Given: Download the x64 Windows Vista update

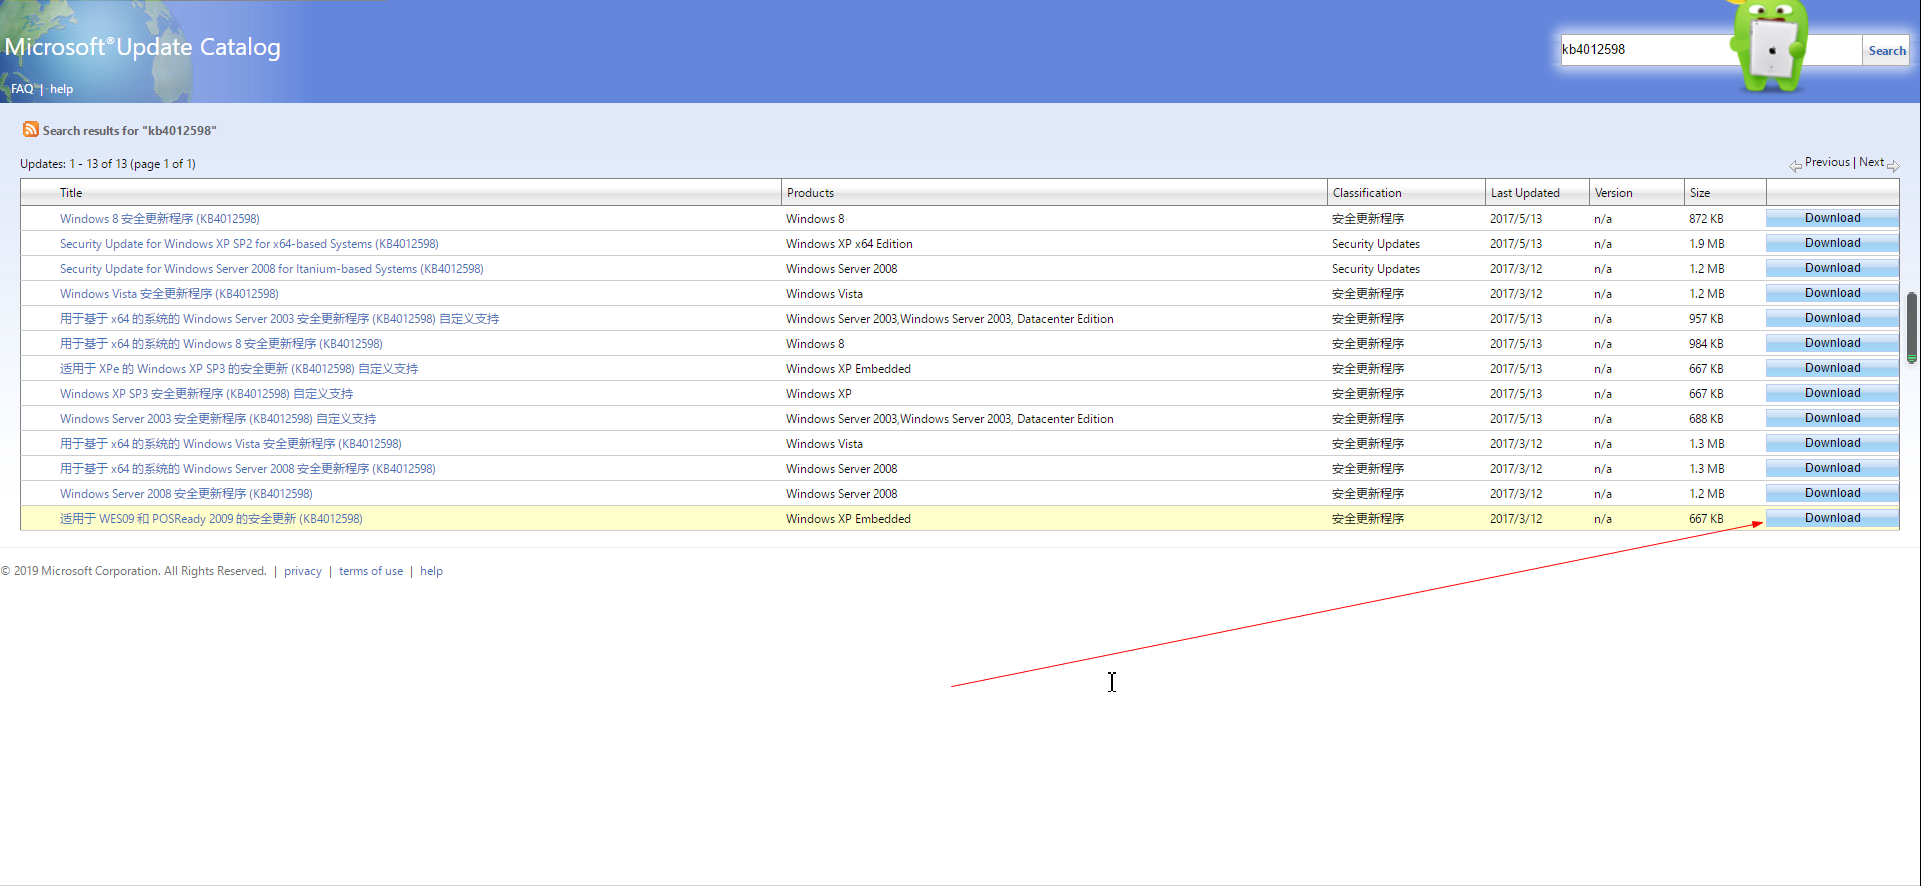Looking at the screenshot, I should pyautogui.click(x=1832, y=443).
